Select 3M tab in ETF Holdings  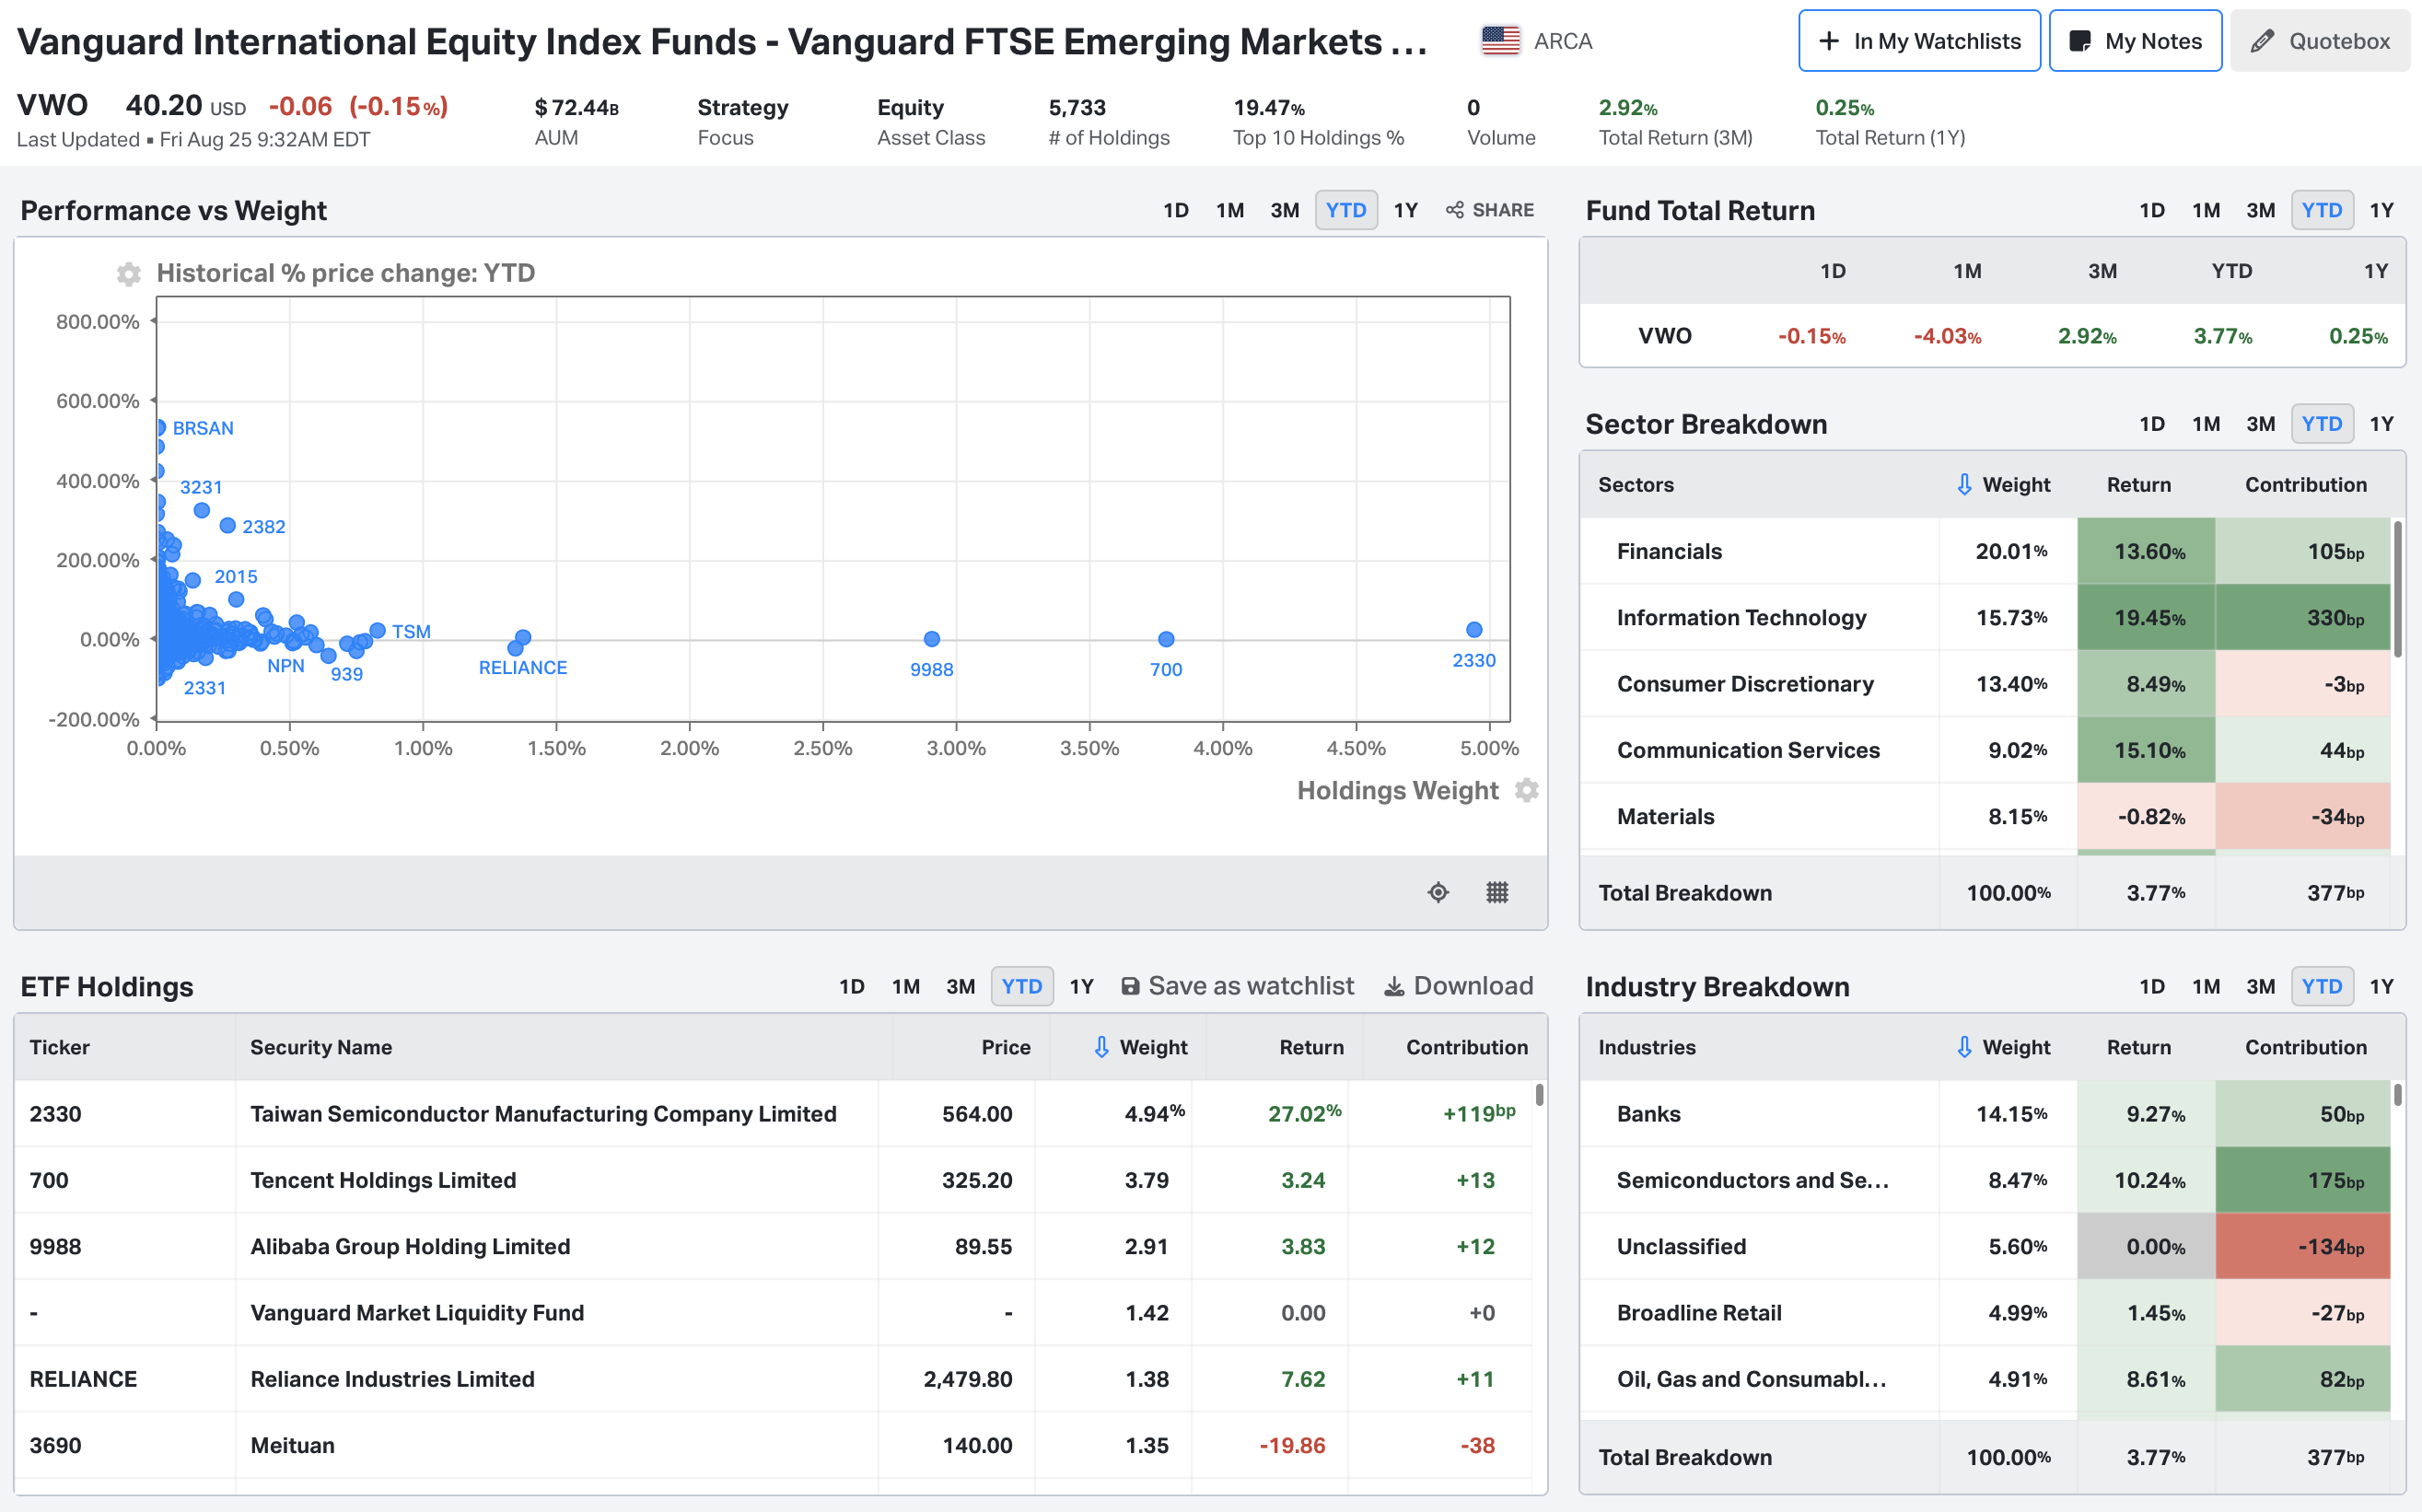point(961,987)
